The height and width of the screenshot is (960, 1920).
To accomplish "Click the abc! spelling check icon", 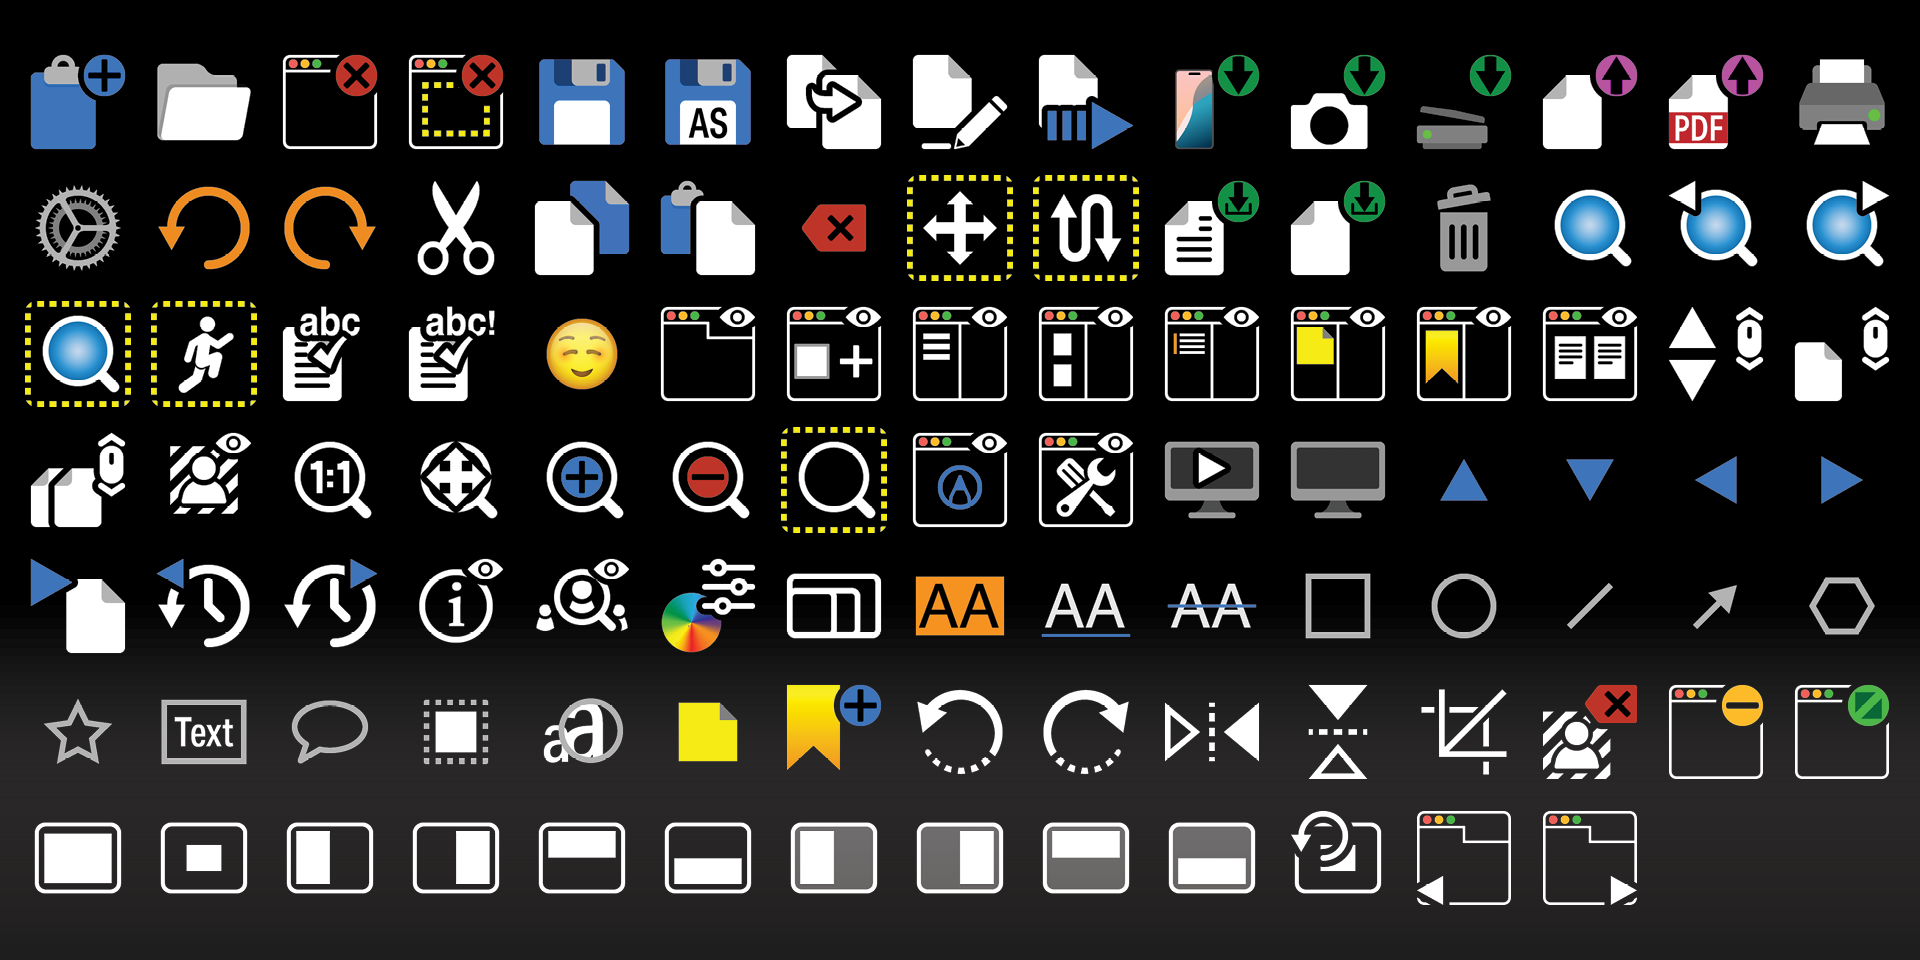I will (x=452, y=354).
